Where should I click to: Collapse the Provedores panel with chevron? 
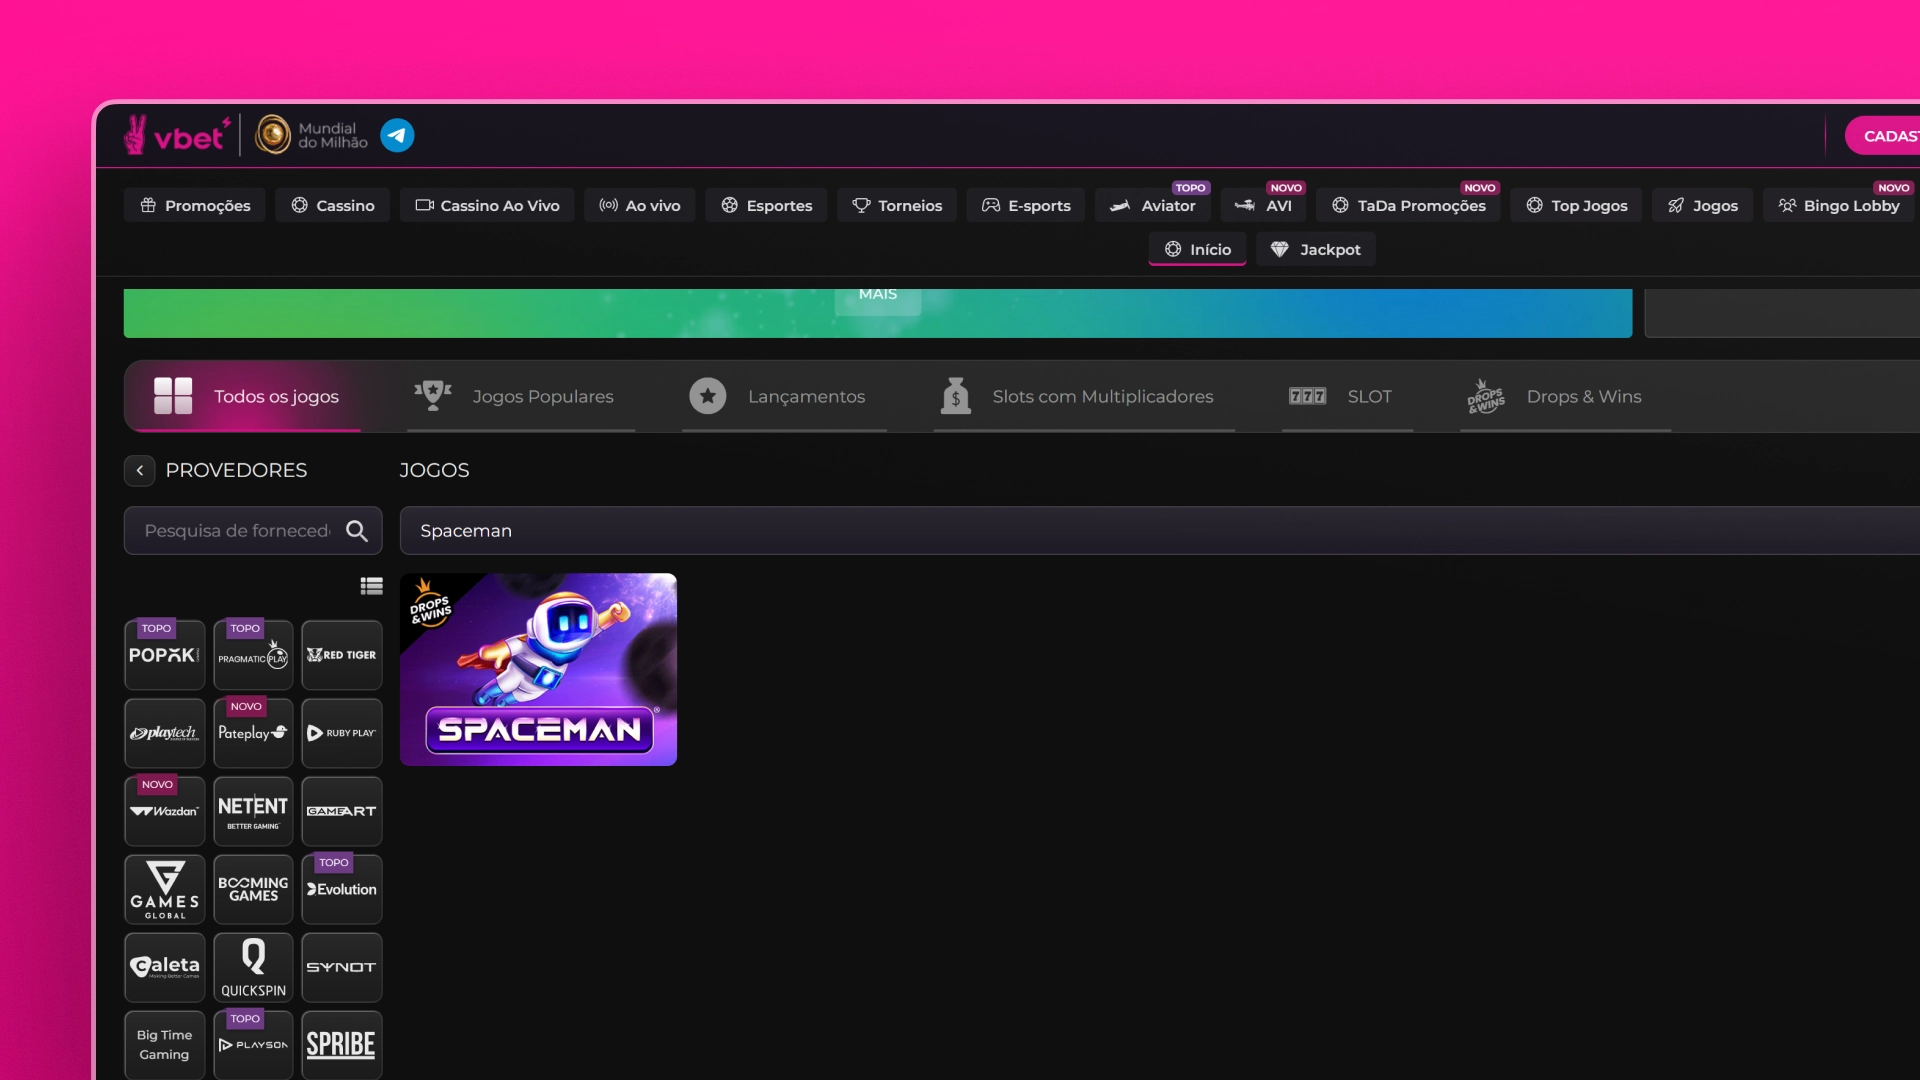point(140,470)
